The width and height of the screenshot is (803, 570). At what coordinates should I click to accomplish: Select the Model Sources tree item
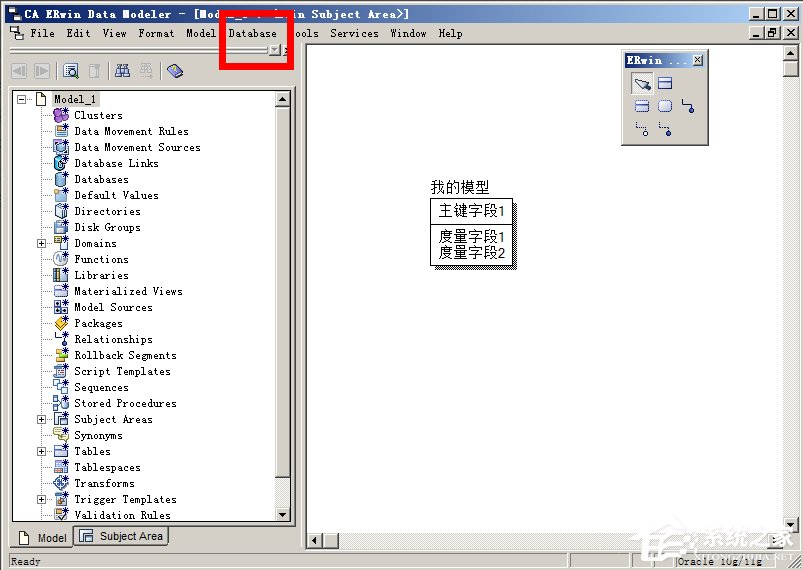(x=113, y=307)
